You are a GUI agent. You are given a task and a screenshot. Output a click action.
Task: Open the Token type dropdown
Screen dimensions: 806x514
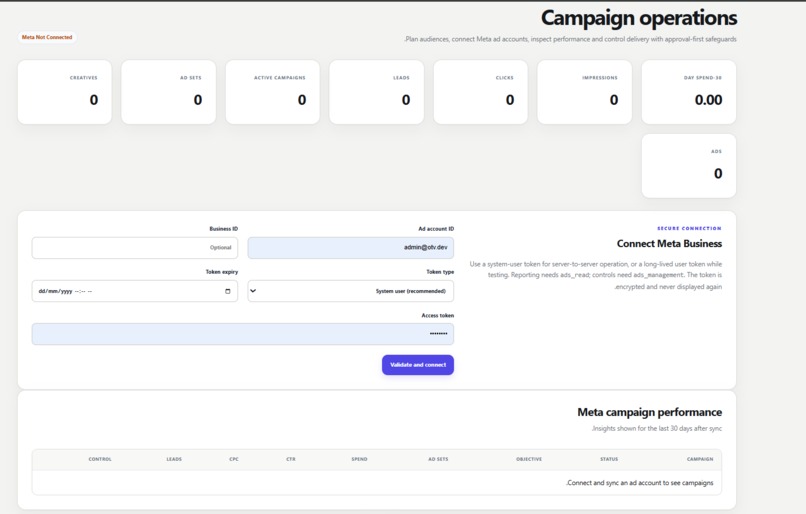[x=351, y=291]
